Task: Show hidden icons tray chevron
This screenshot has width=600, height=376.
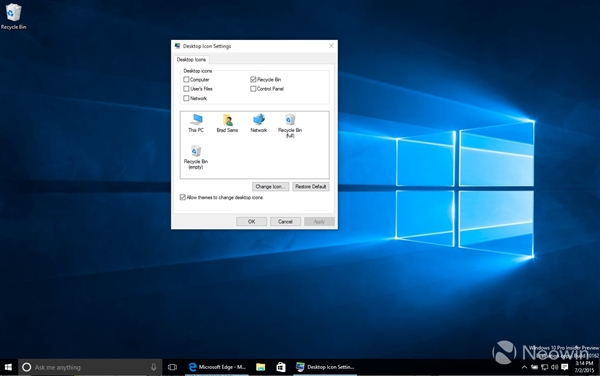Action: pyautogui.click(x=524, y=367)
